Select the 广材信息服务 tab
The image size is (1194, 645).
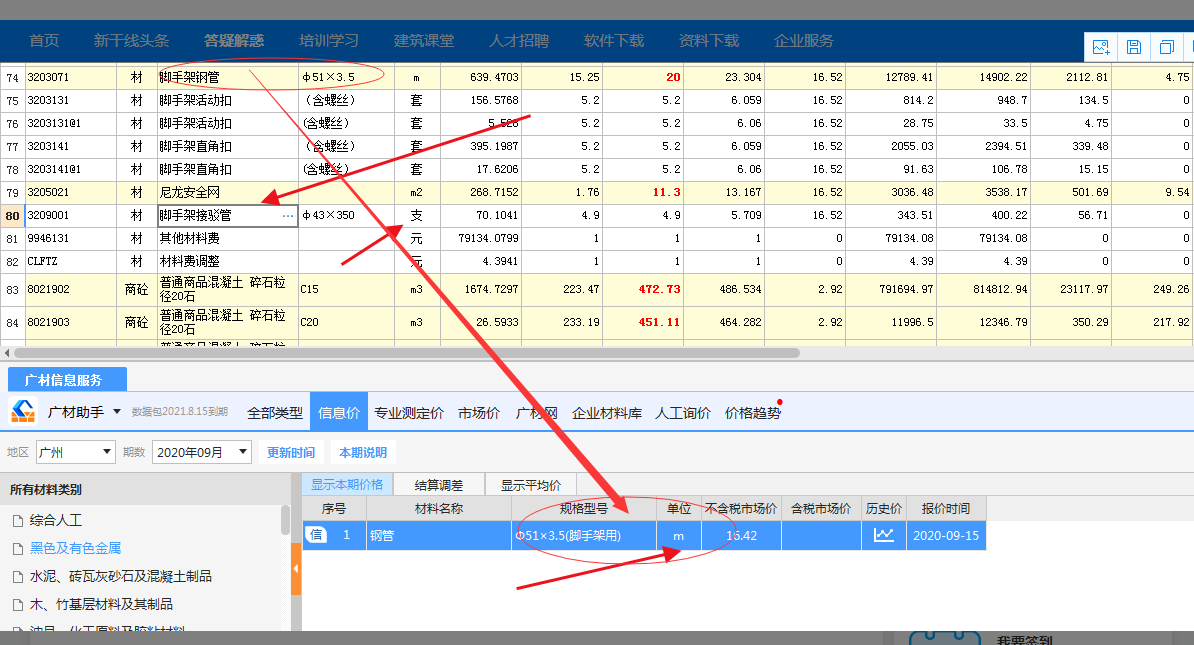pyautogui.click(x=67, y=379)
